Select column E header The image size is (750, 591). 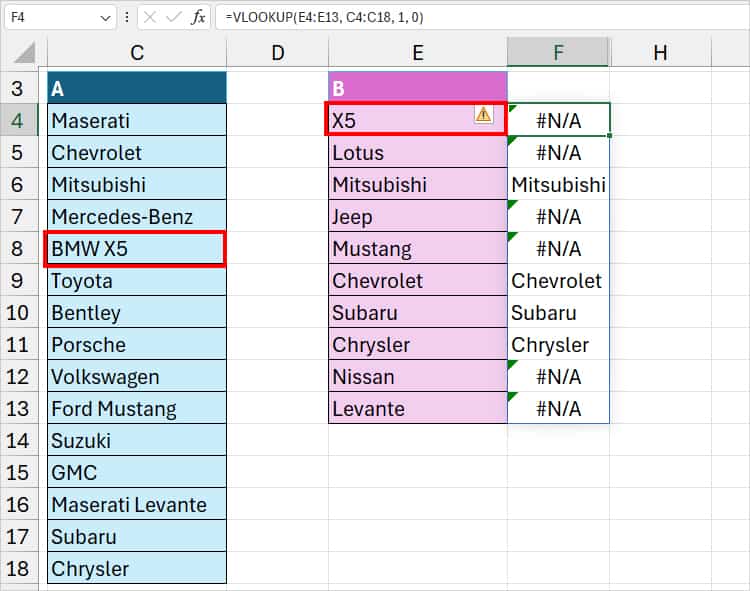418,53
